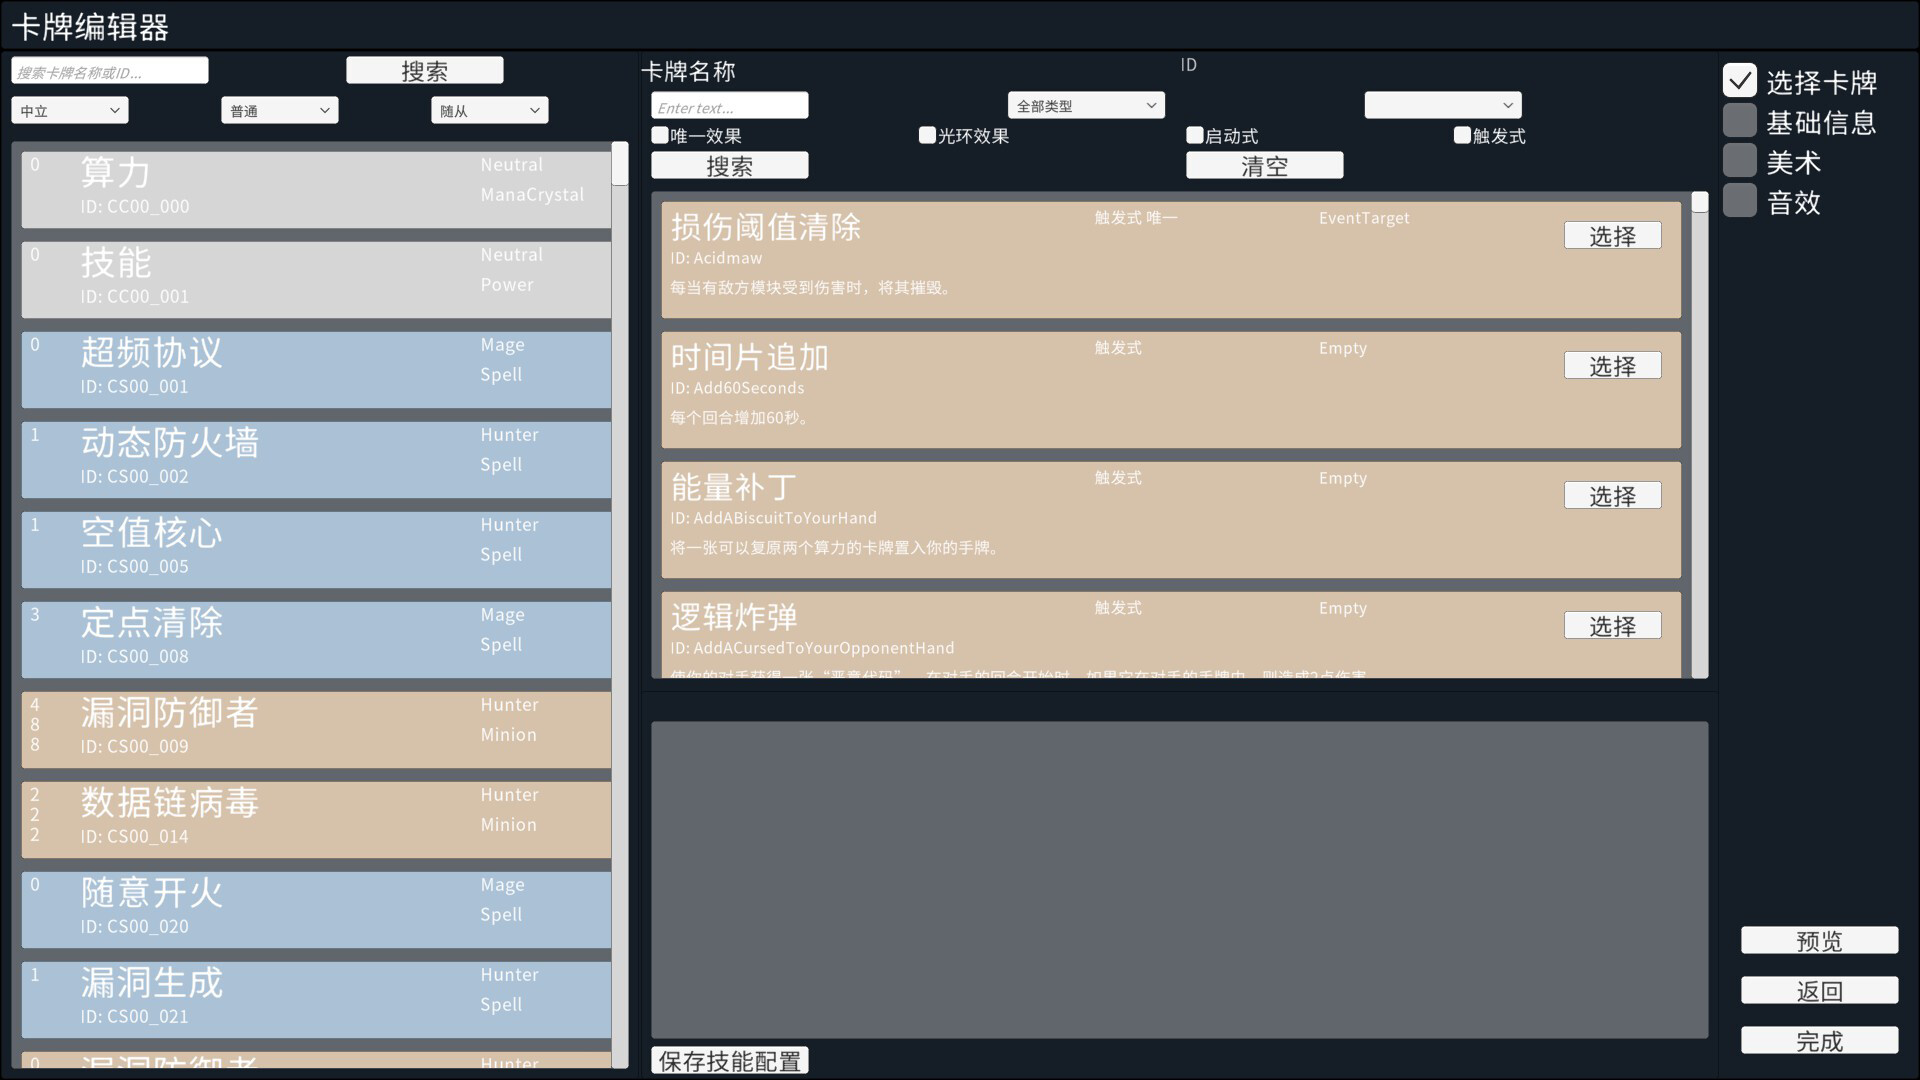Click 保存技能配置 to save ability config
This screenshot has height=1080, width=1920.
tap(729, 1059)
